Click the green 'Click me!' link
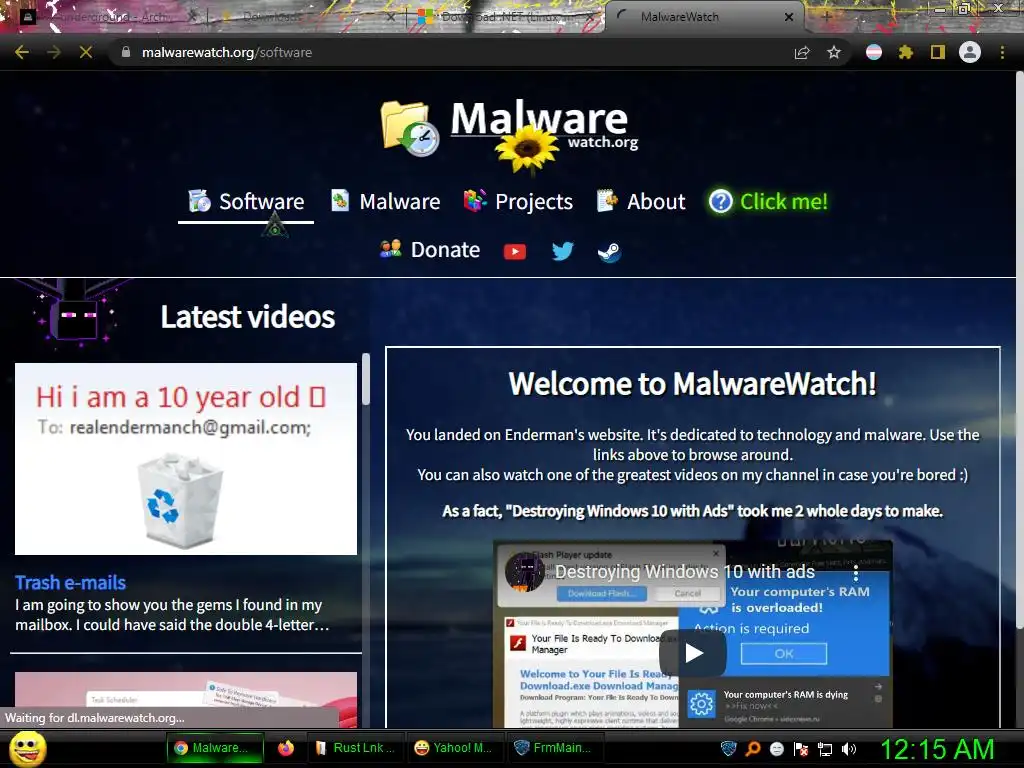The width and height of the screenshot is (1024, 768). click(x=769, y=201)
